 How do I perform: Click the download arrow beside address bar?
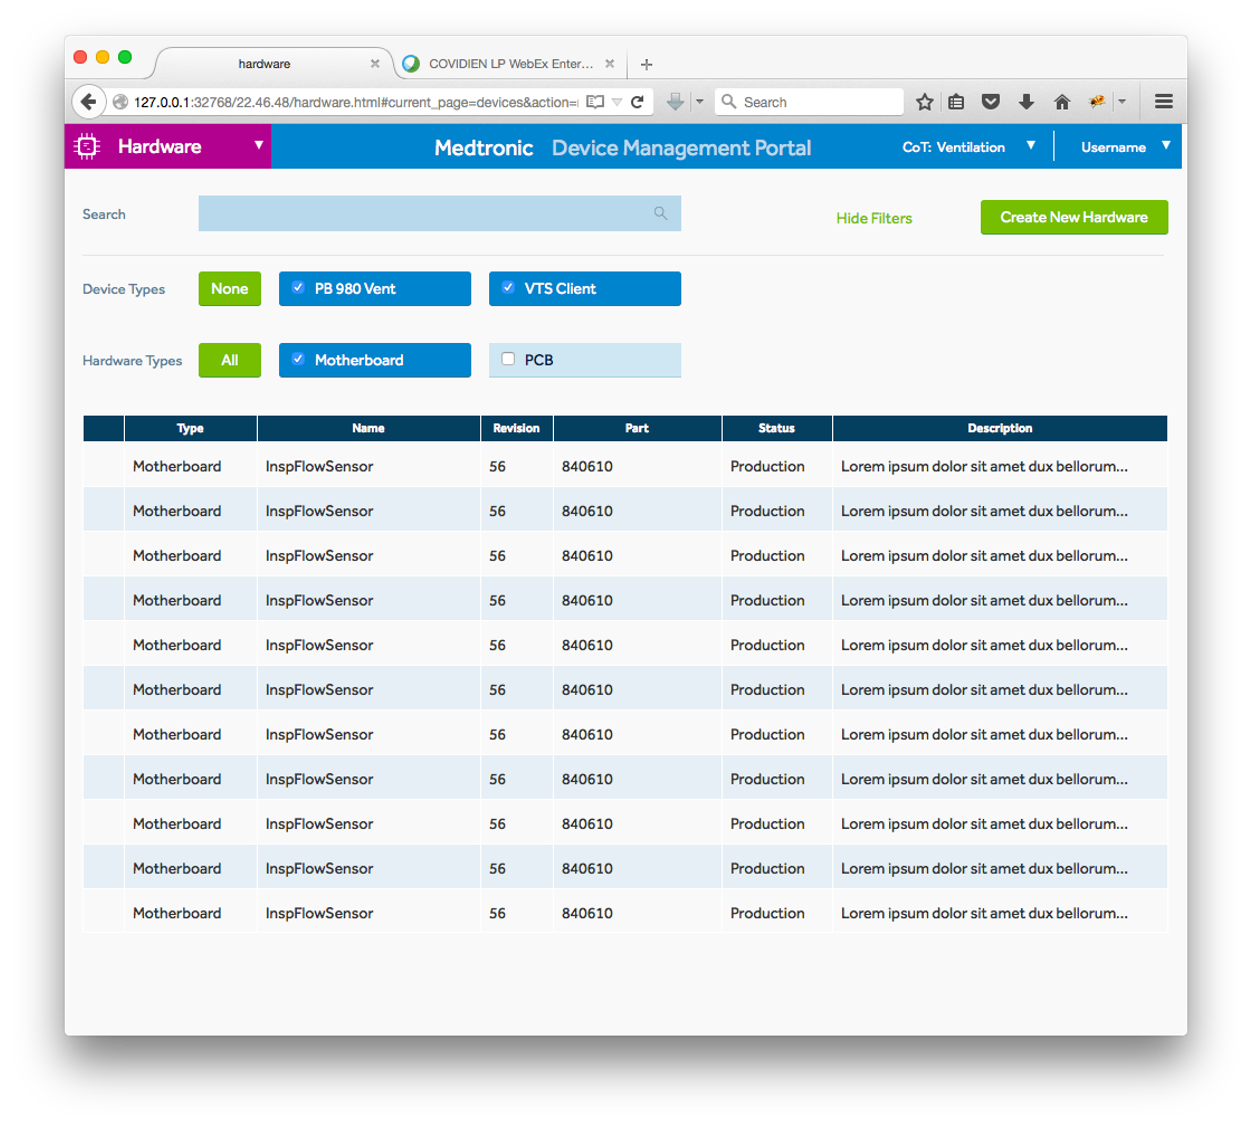[675, 102]
